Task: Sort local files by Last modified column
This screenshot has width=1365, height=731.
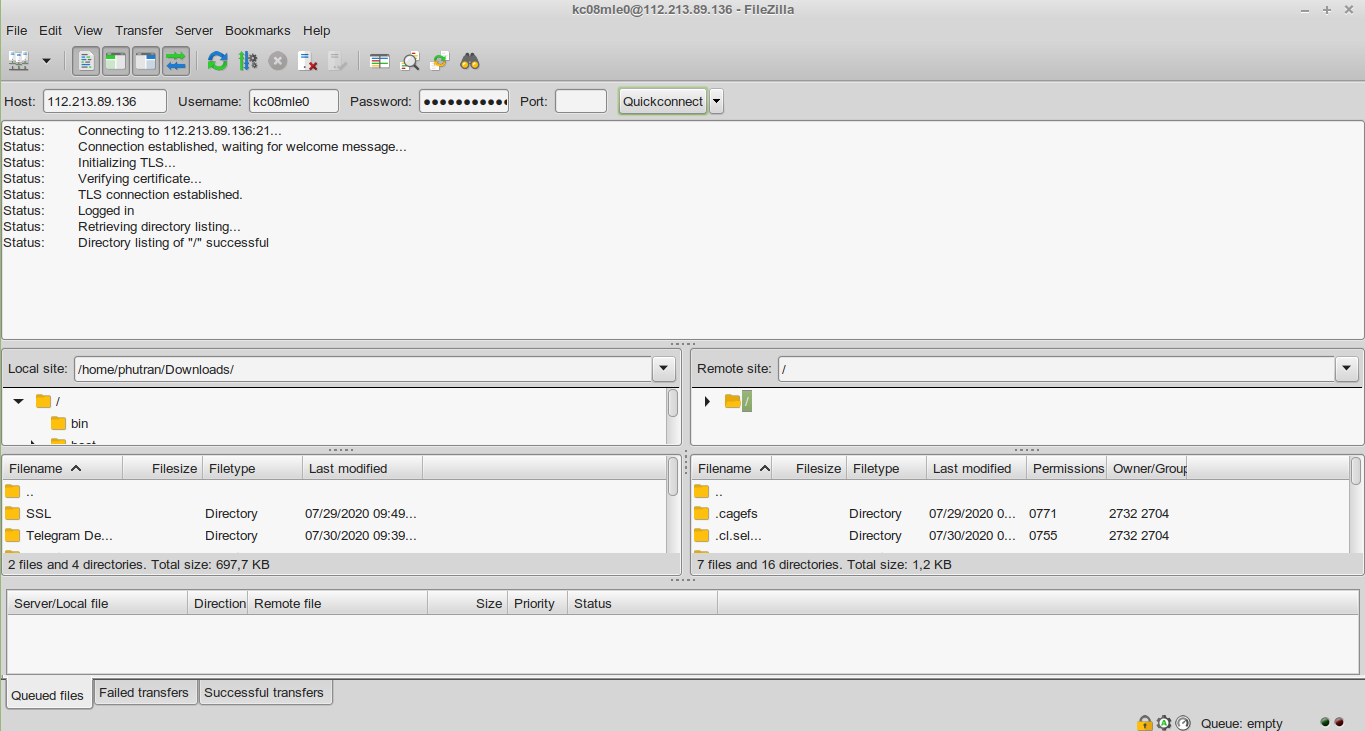Action: 363,468
